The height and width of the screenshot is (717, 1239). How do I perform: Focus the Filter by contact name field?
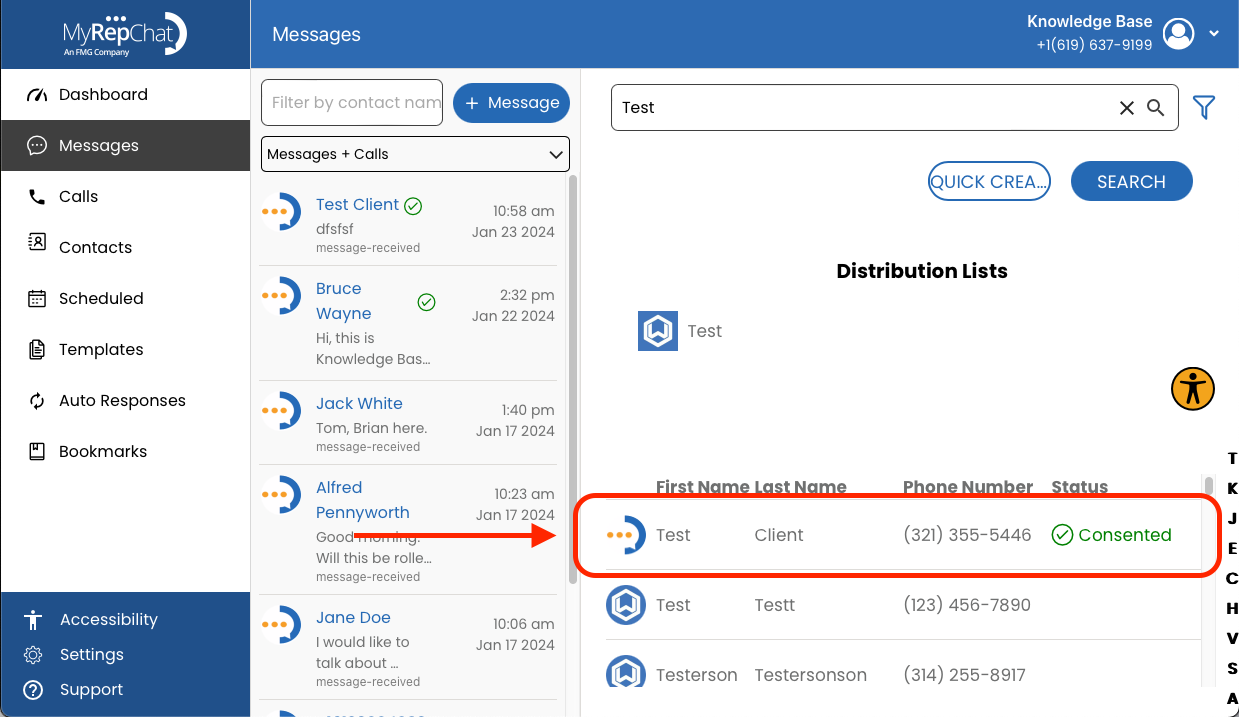352,103
